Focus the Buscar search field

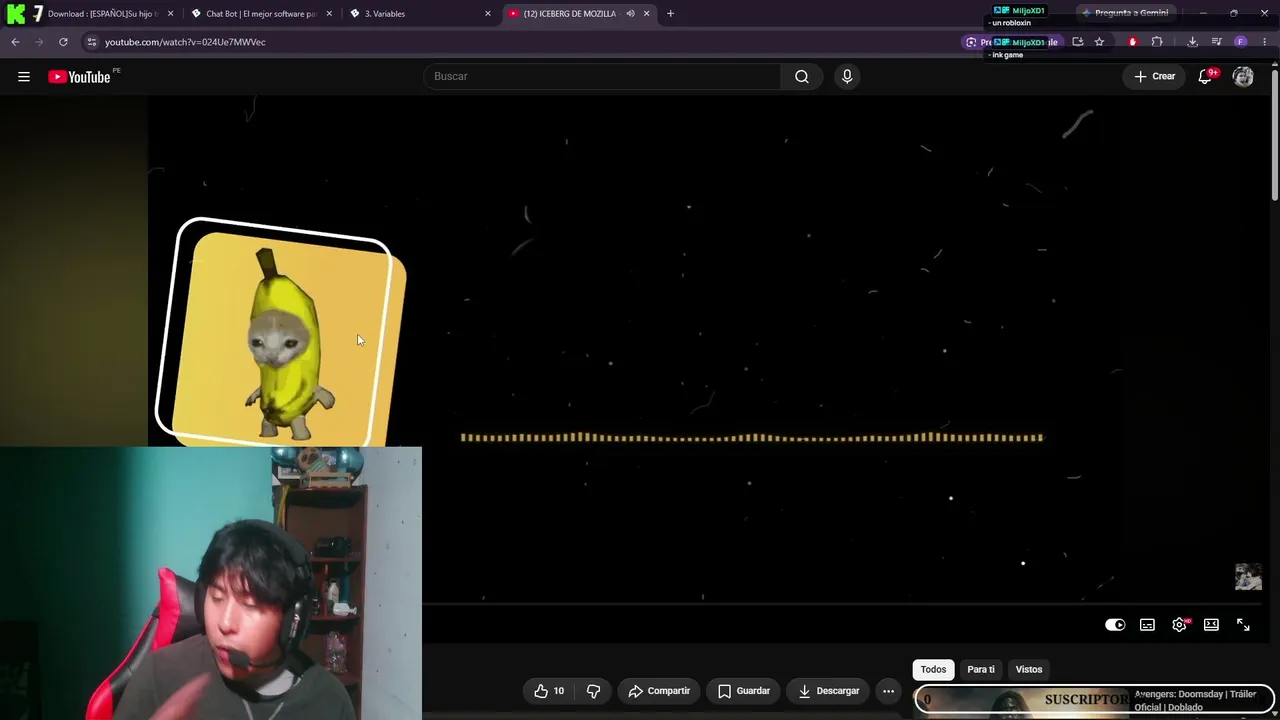(x=603, y=76)
